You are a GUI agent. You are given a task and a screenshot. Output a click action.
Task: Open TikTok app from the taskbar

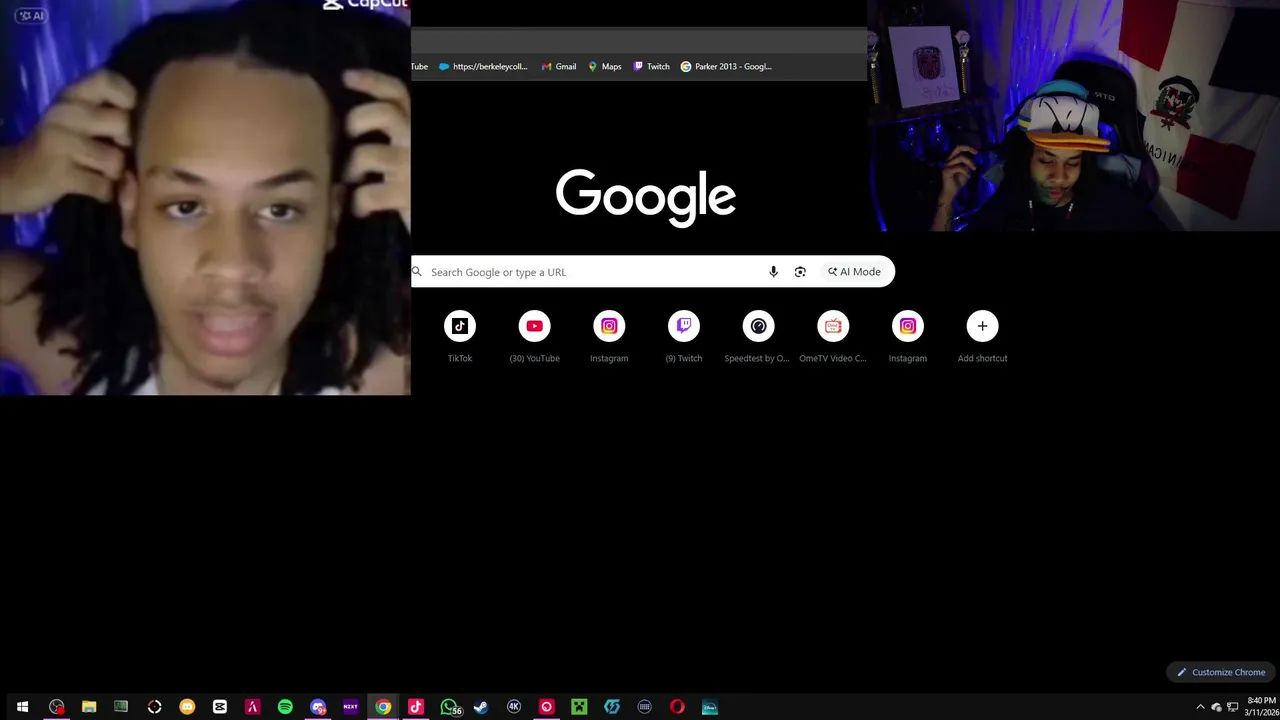416,707
